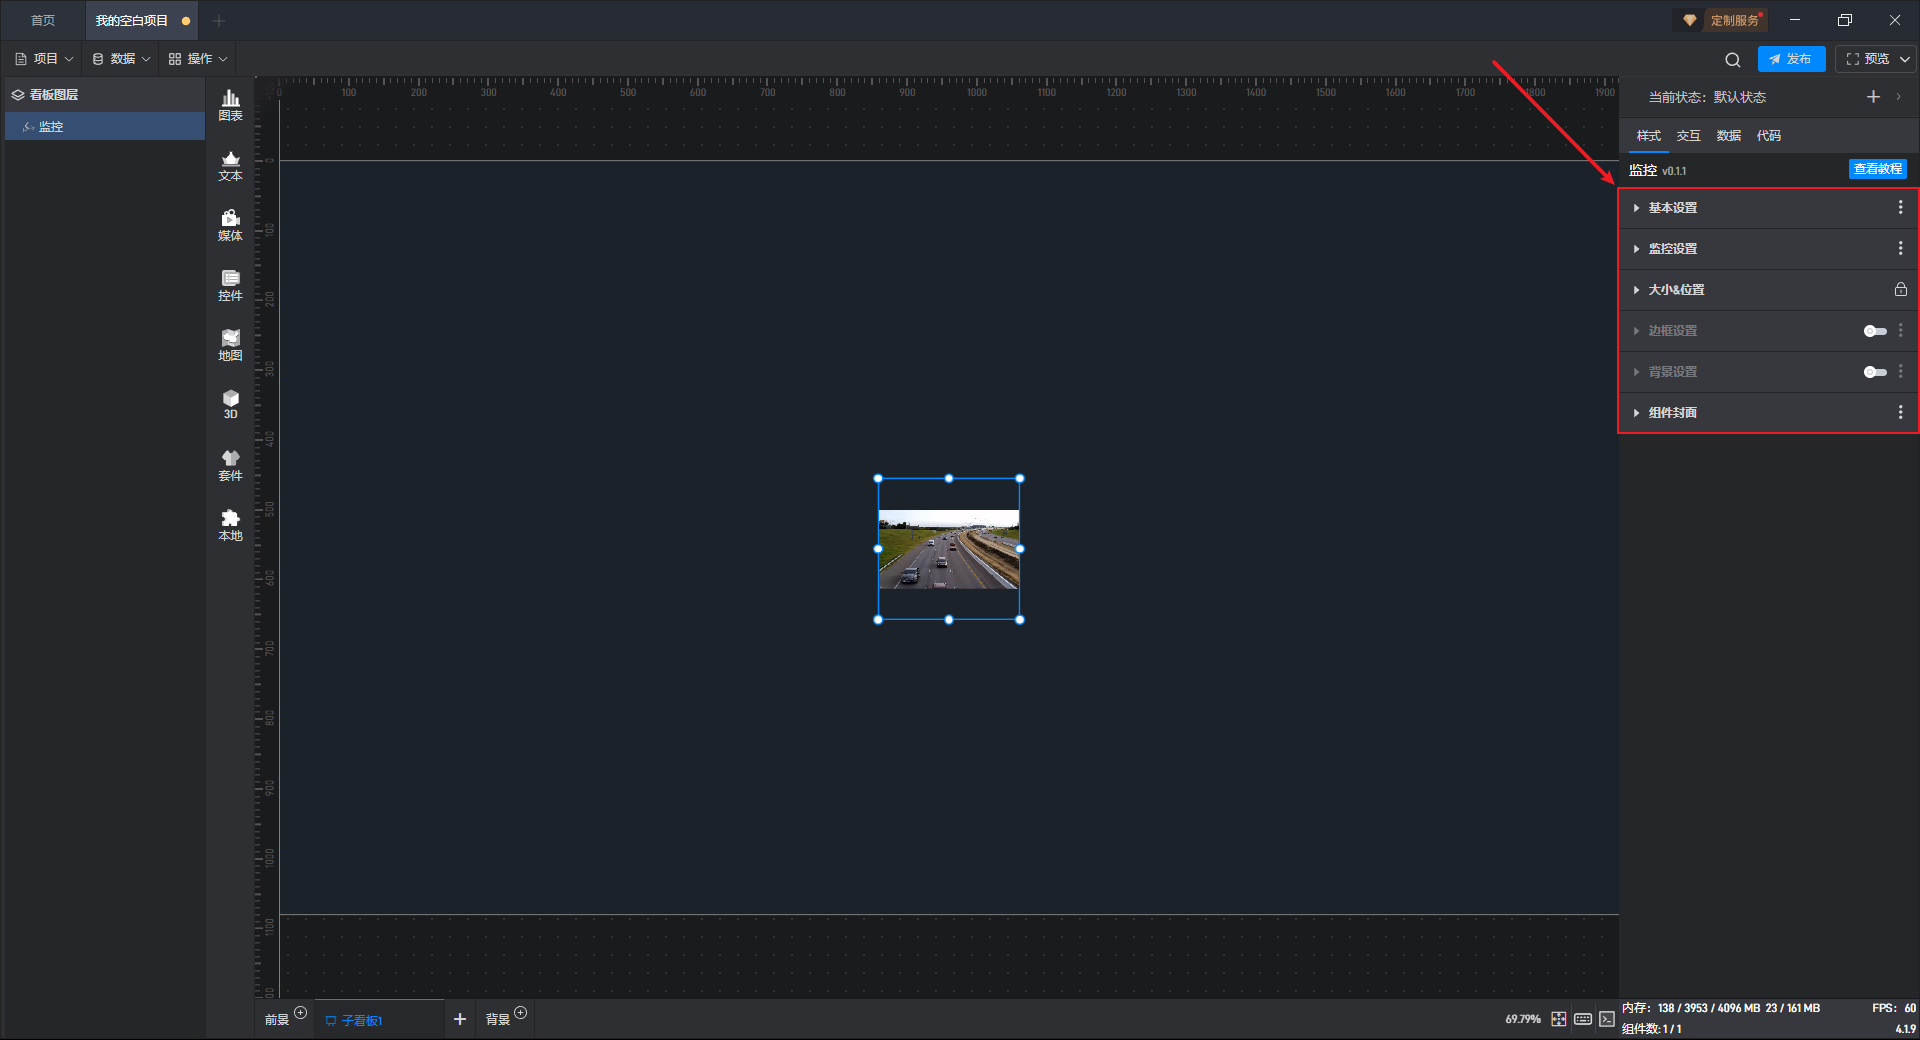The image size is (1920, 1040).
Task: Click the 发布 publish button
Action: (x=1791, y=59)
